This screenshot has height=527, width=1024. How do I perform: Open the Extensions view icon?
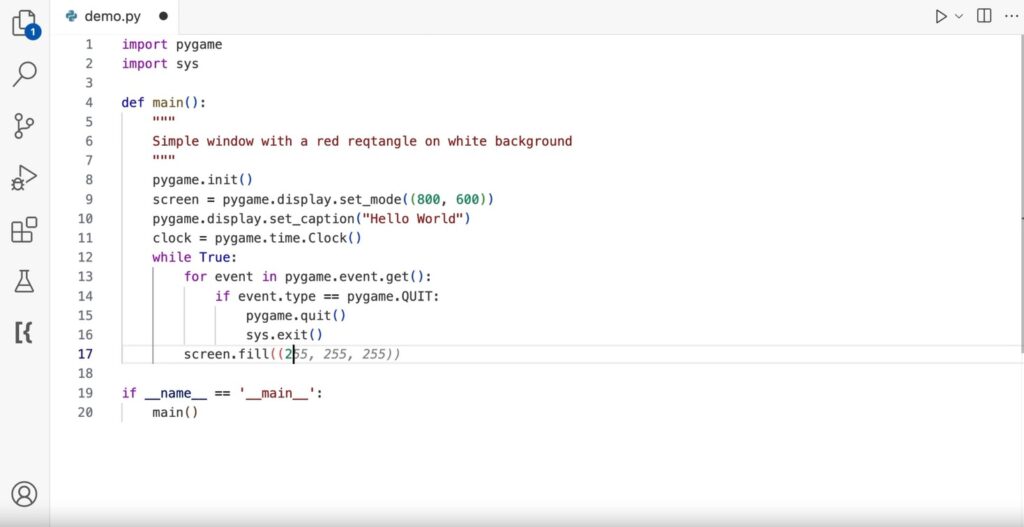click(24, 229)
